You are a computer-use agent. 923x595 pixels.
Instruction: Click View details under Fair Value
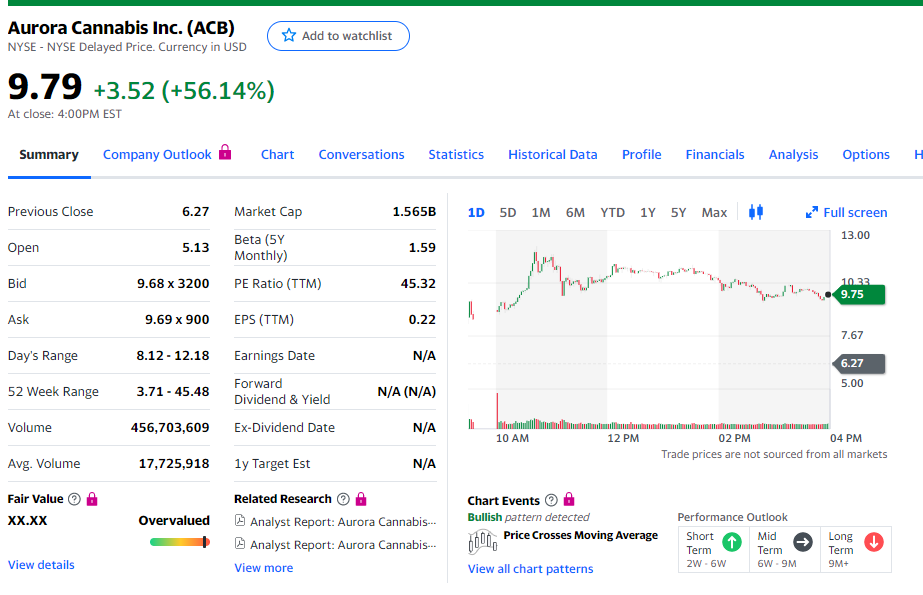click(41, 565)
